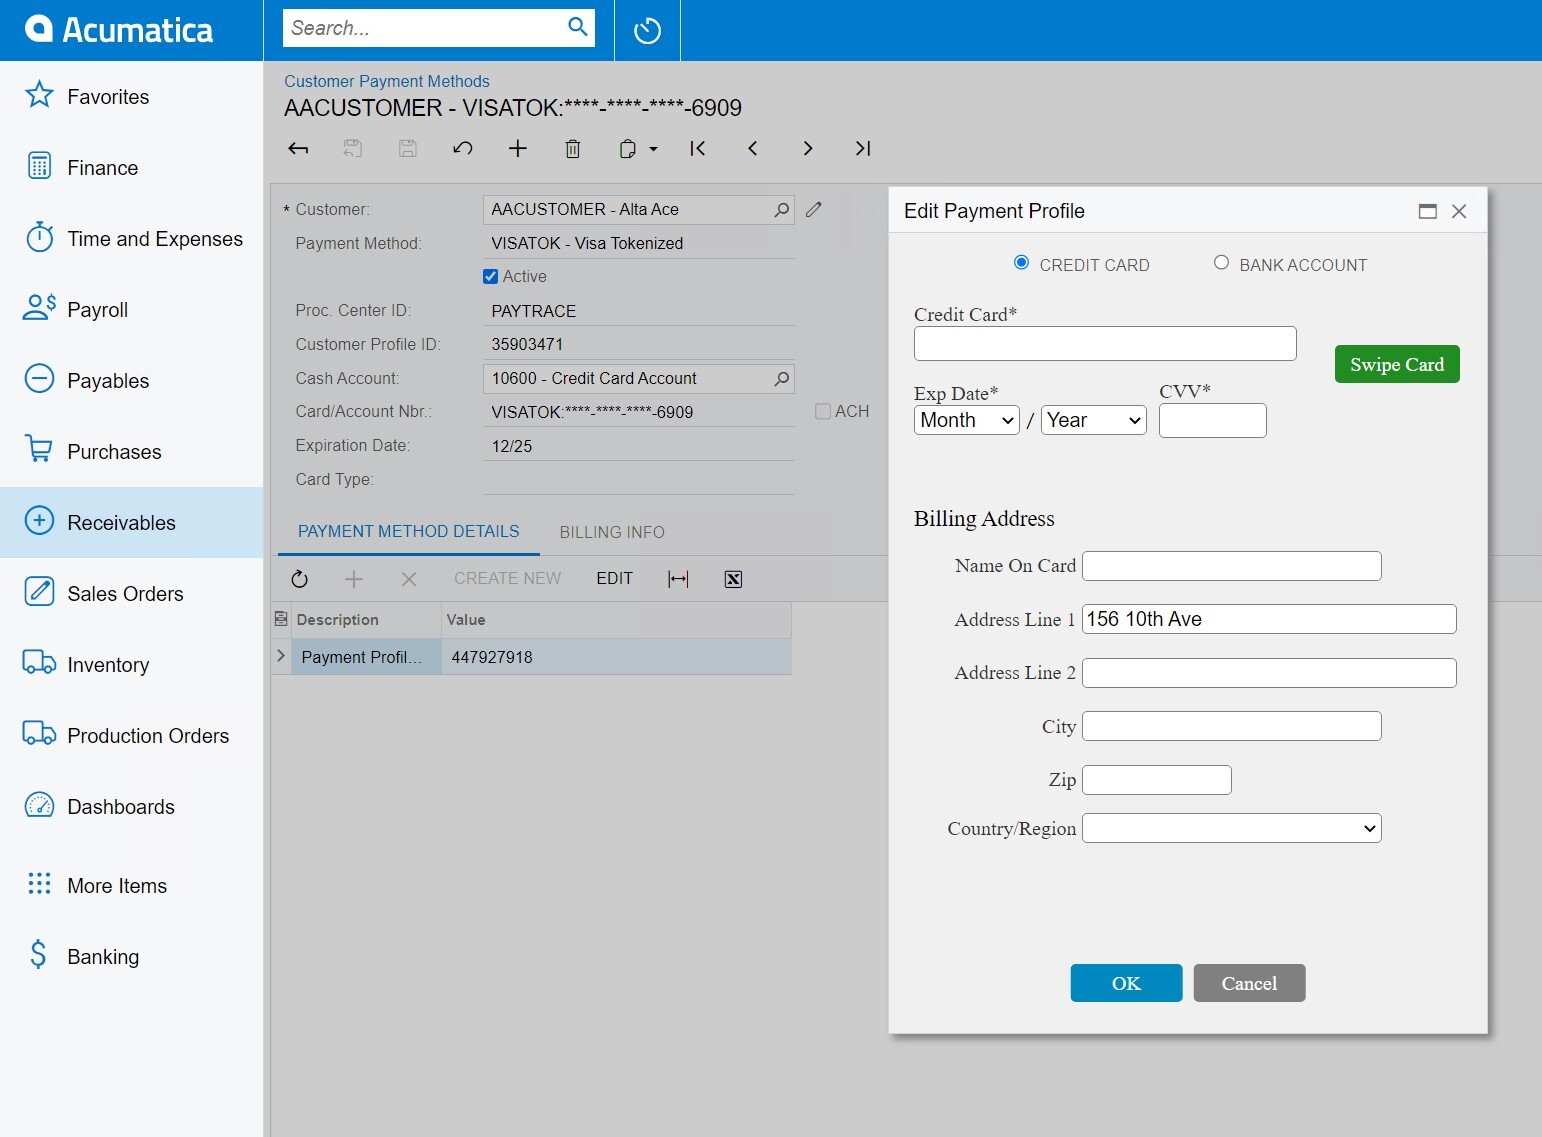Open the Purchases workspace
1542x1137 pixels.
point(131,451)
